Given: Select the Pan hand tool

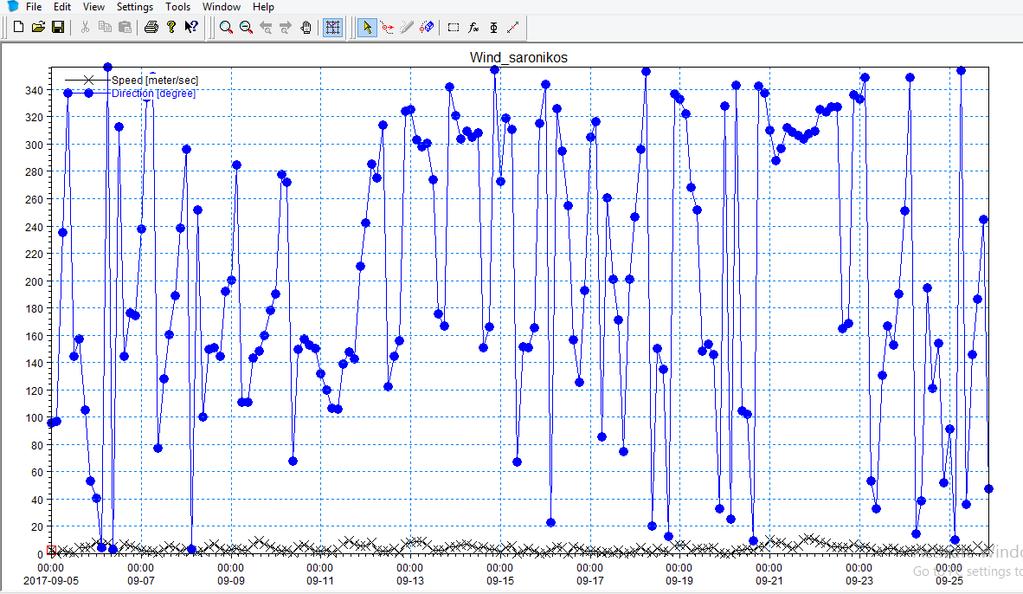Looking at the screenshot, I should pyautogui.click(x=305, y=27).
